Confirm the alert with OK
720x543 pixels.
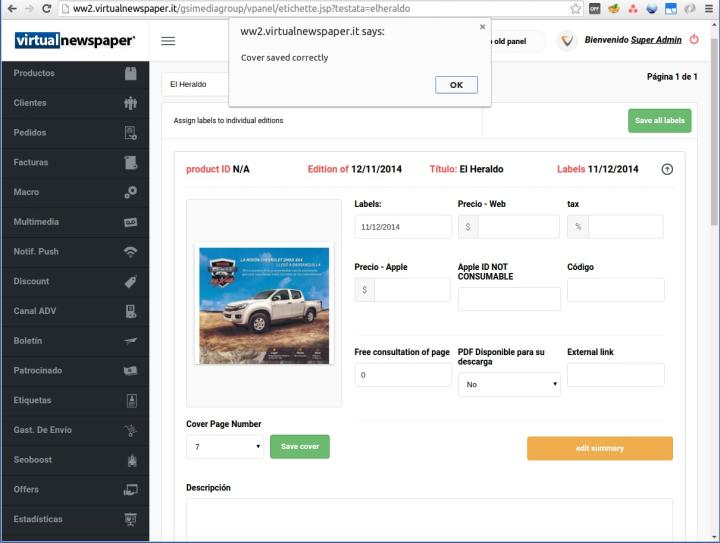456,85
